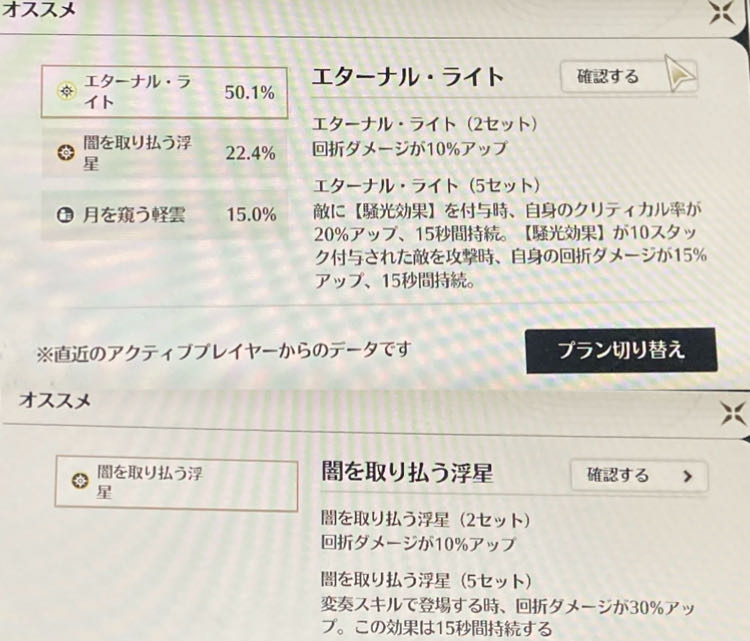Screen dimensions: 750x641
Task: Click the 50.1% usage value
Action: pos(251,93)
